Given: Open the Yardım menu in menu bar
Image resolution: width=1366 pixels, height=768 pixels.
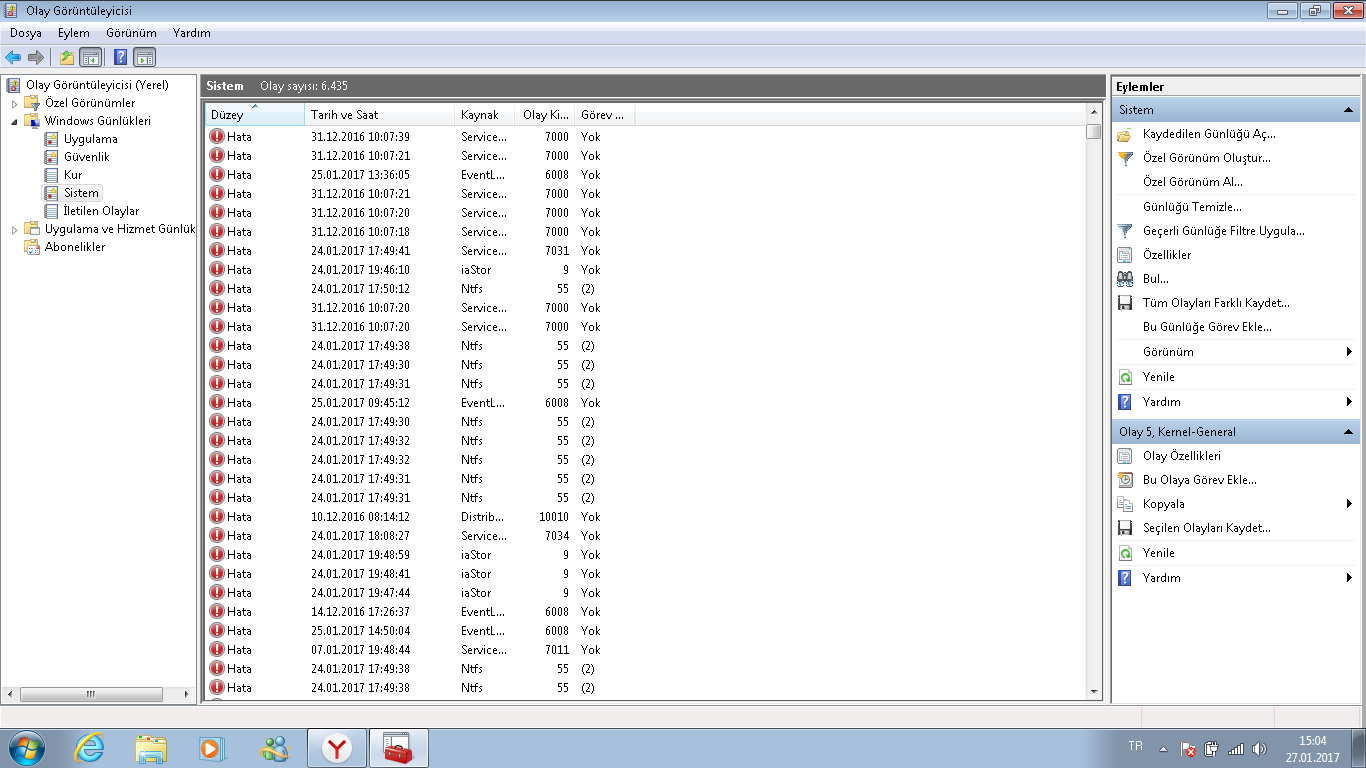Looking at the screenshot, I should (x=192, y=33).
